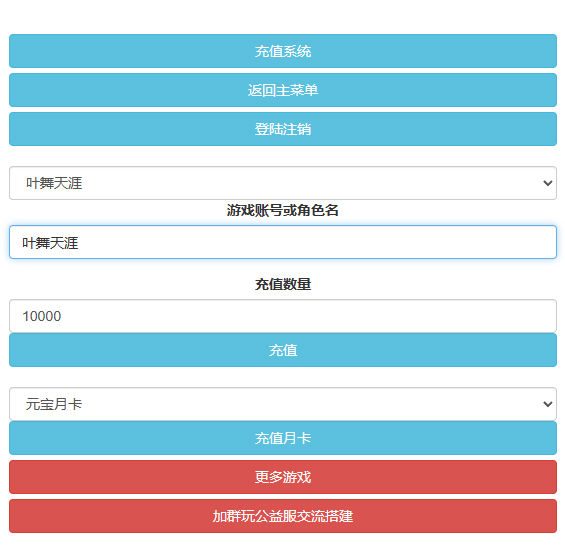This screenshot has width=565, height=554.
Task: Click the 充值月卡 button
Action: (283, 438)
